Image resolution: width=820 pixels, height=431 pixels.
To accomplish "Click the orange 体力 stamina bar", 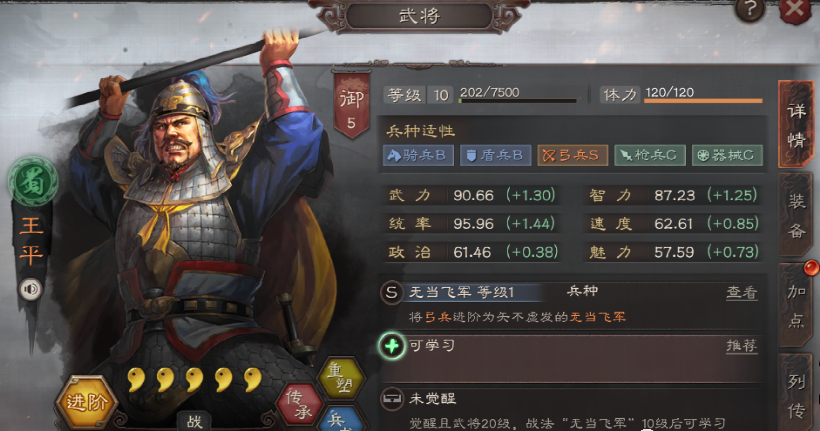I will point(703,100).
